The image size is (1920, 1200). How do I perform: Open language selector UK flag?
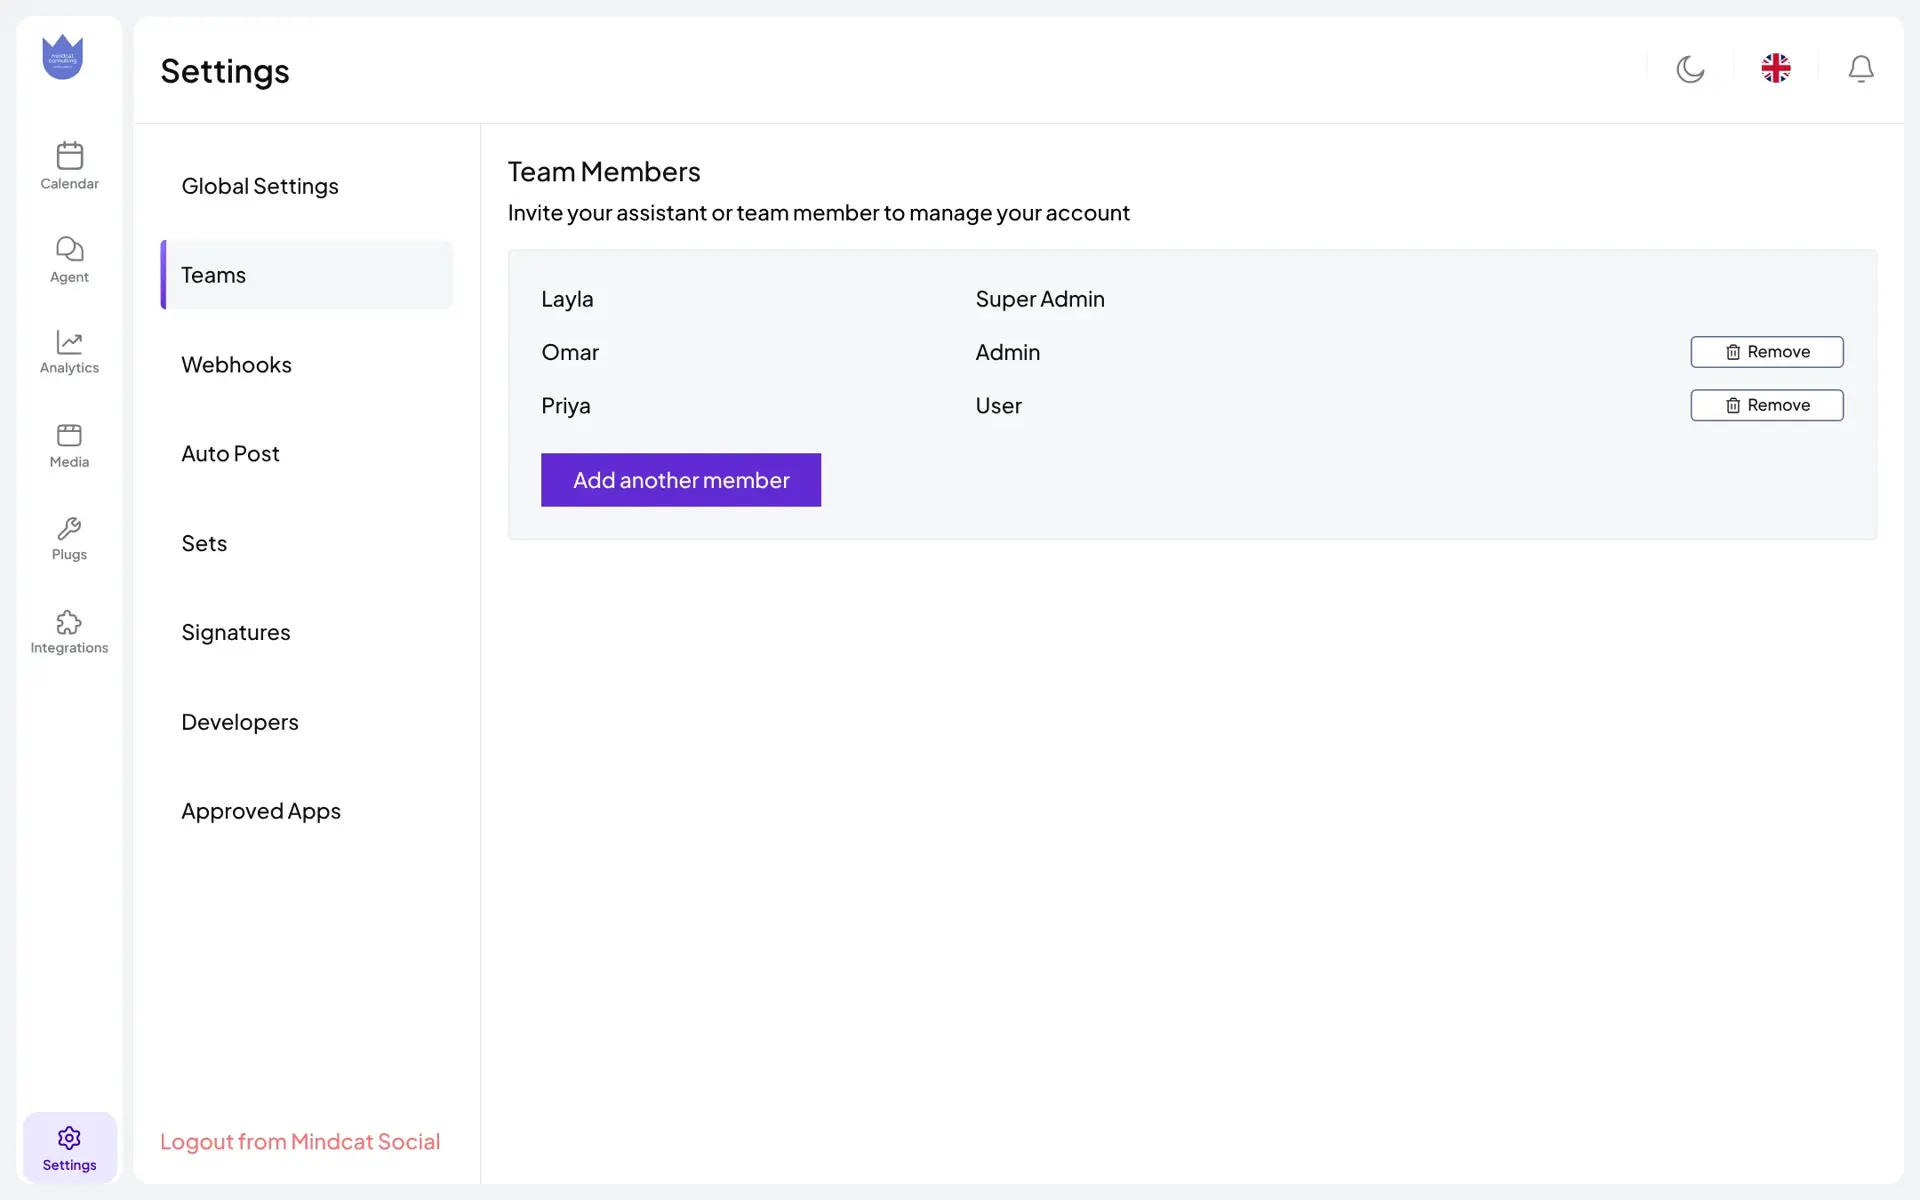pyautogui.click(x=1776, y=68)
